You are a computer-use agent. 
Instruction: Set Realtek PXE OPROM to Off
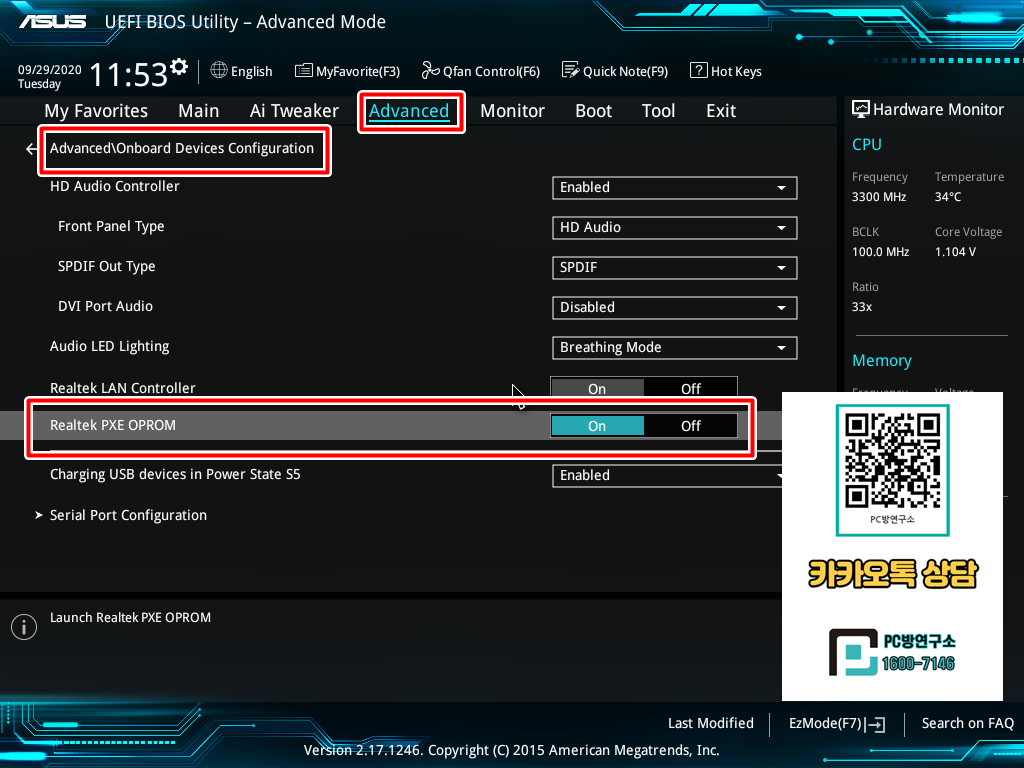click(690, 426)
